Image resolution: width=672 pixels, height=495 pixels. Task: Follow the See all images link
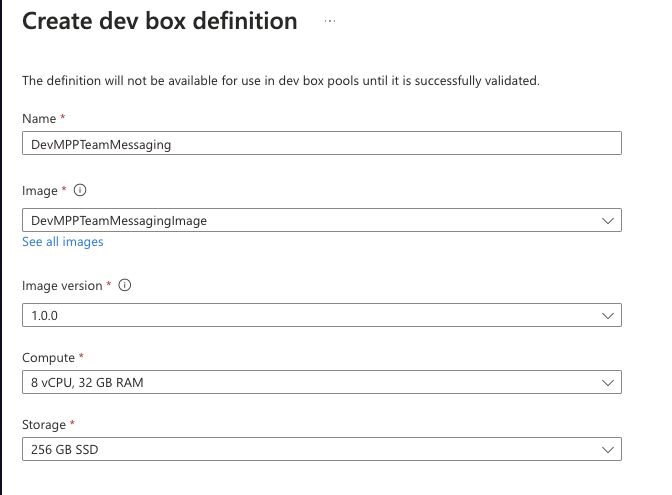(x=63, y=242)
